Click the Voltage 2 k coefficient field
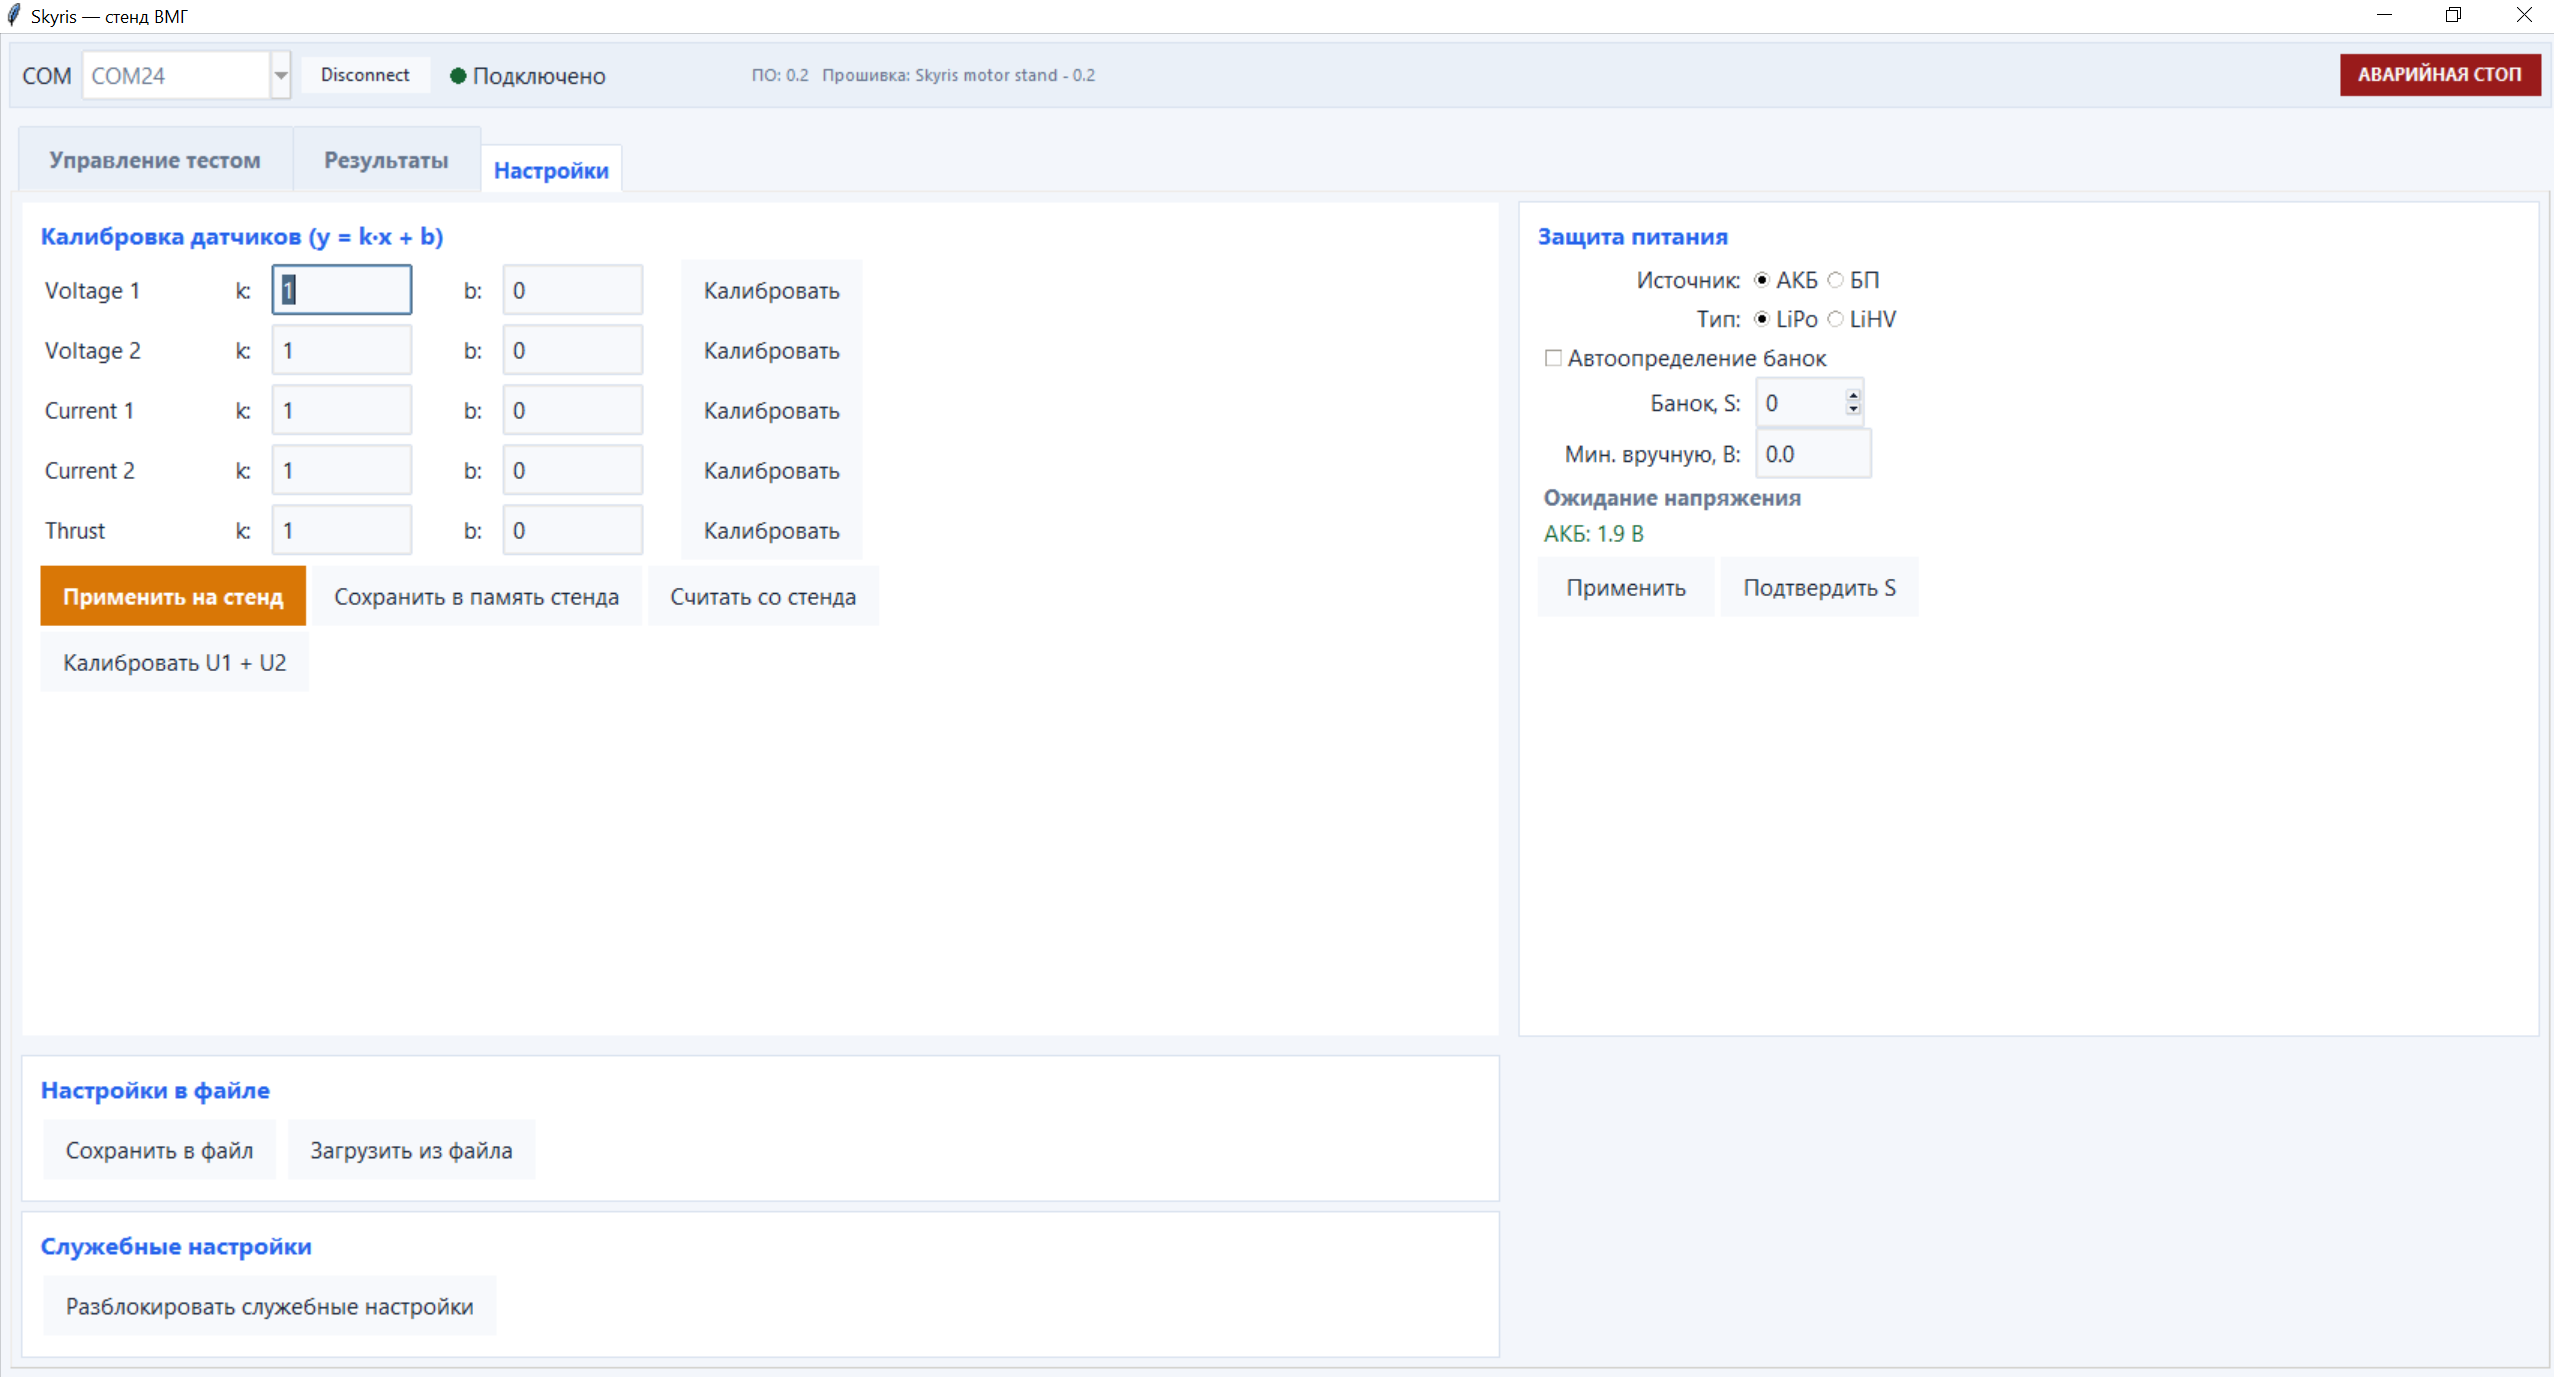 pos(342,350)
